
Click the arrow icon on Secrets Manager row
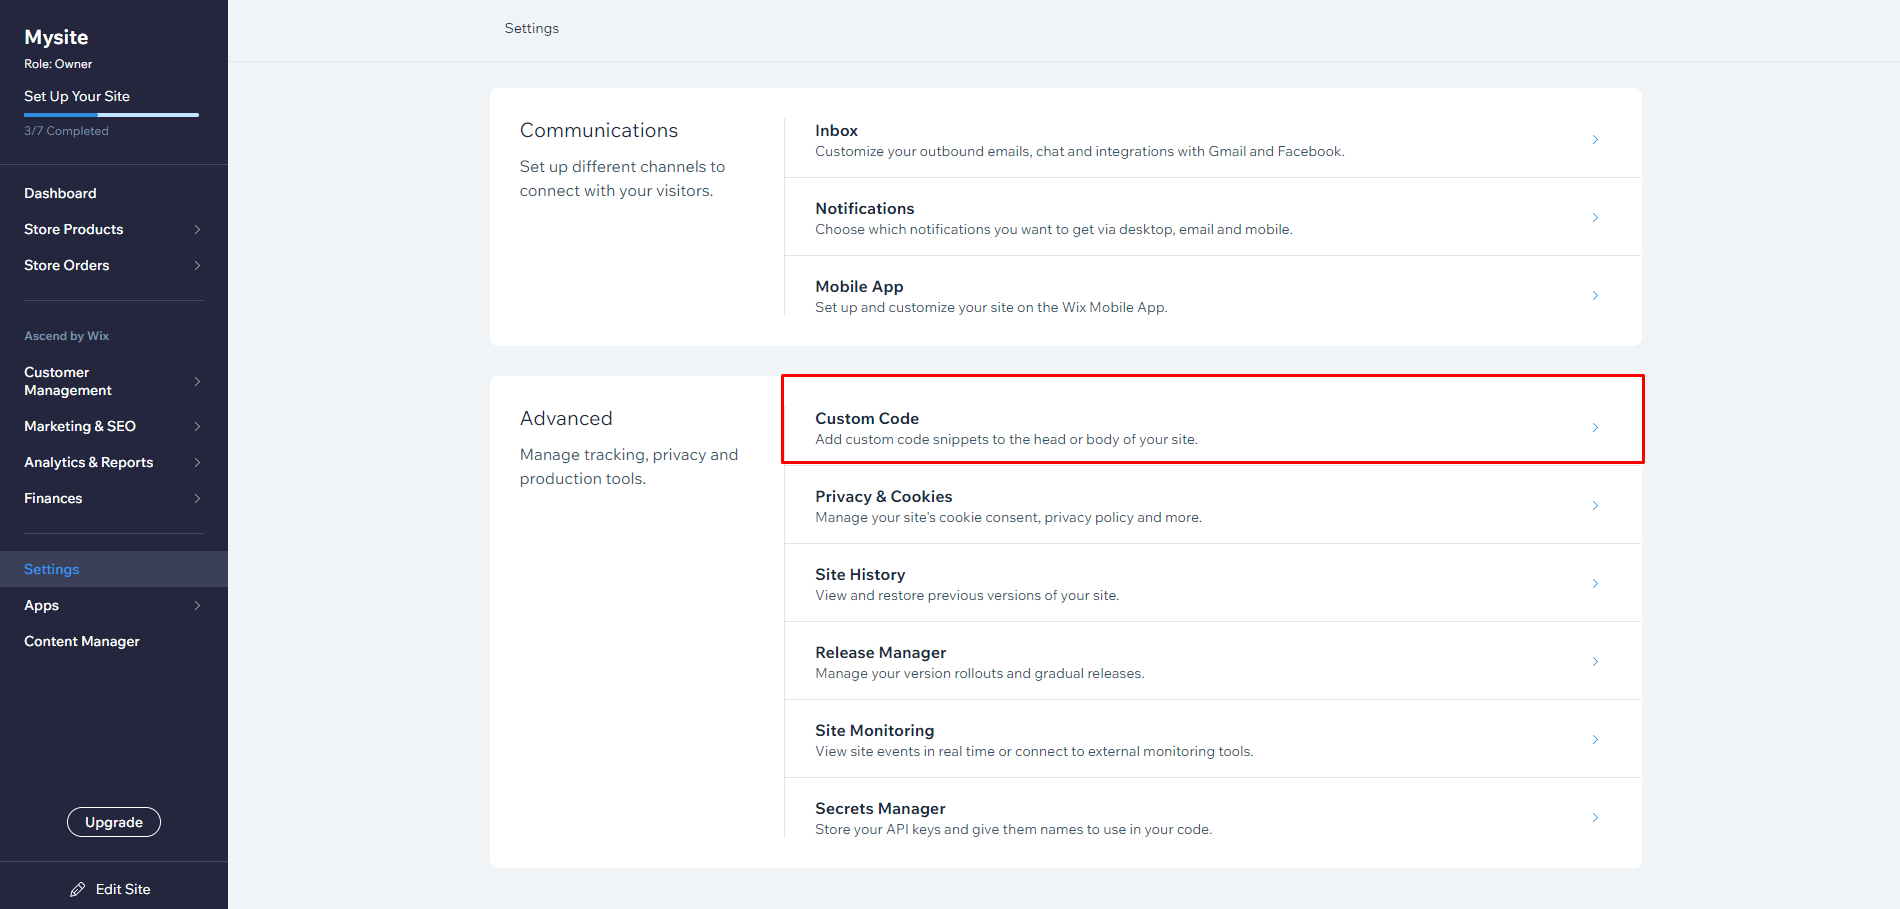[x=1595, y=818]
